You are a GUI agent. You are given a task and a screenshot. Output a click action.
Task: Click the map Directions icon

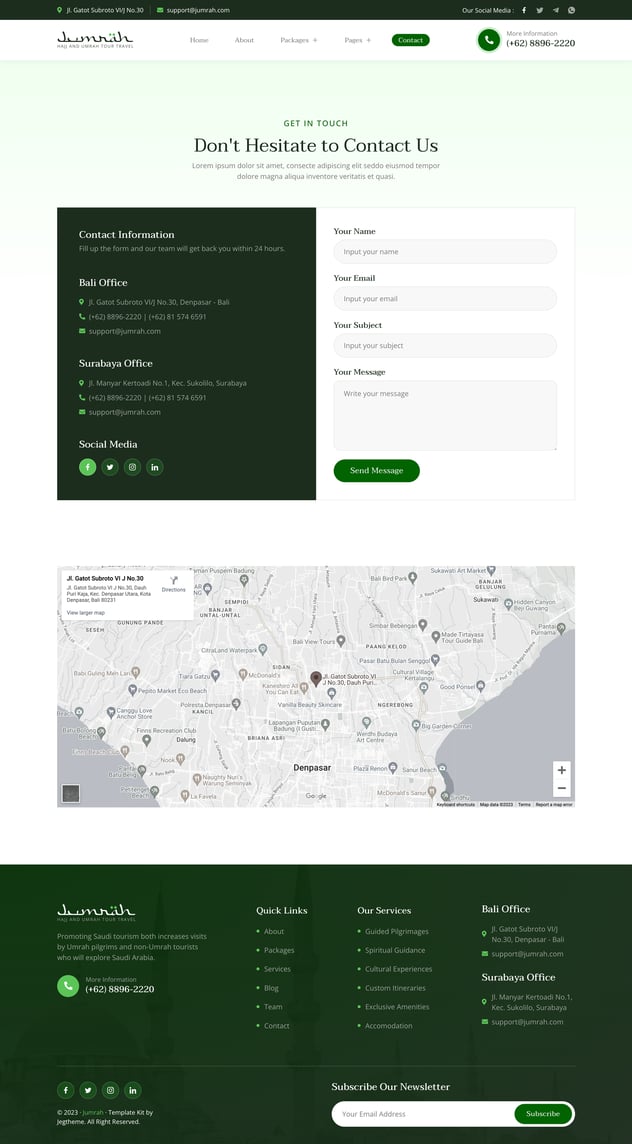pos(173,583)
